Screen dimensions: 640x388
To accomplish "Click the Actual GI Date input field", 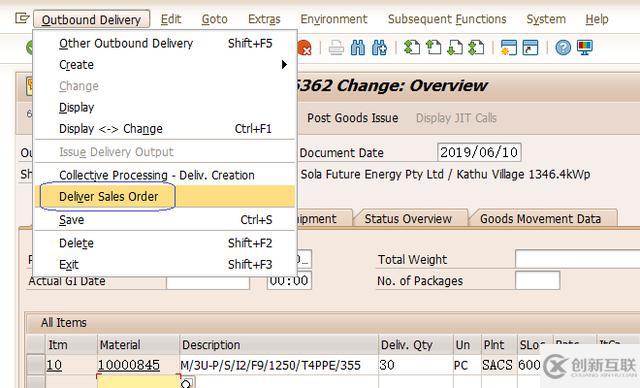I will (x=208, y=283).
